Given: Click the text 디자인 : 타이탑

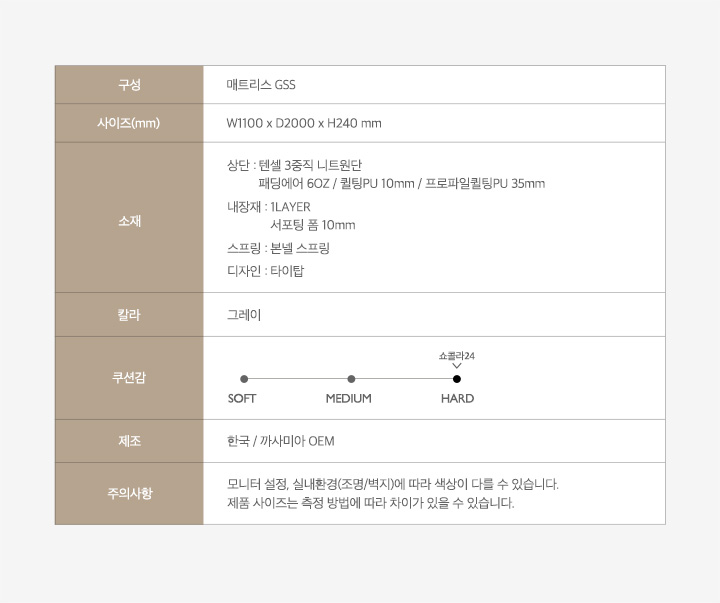Looking at the screenshot, I should pyautogui.click(x=265, y=271).
